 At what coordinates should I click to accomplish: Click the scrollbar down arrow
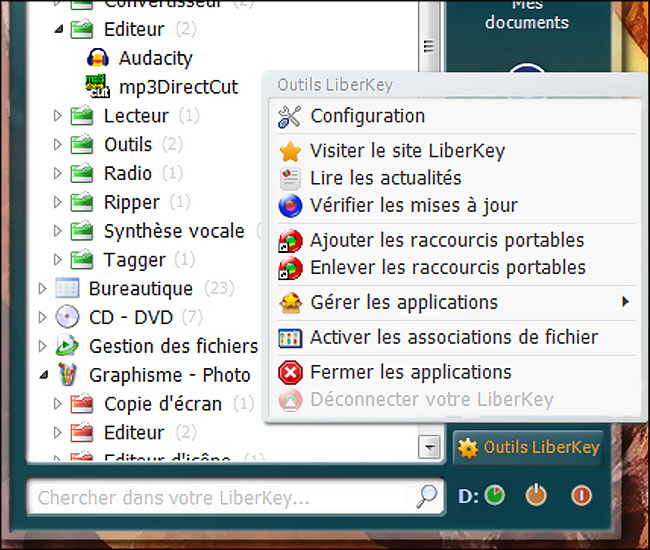coord(429,447)
